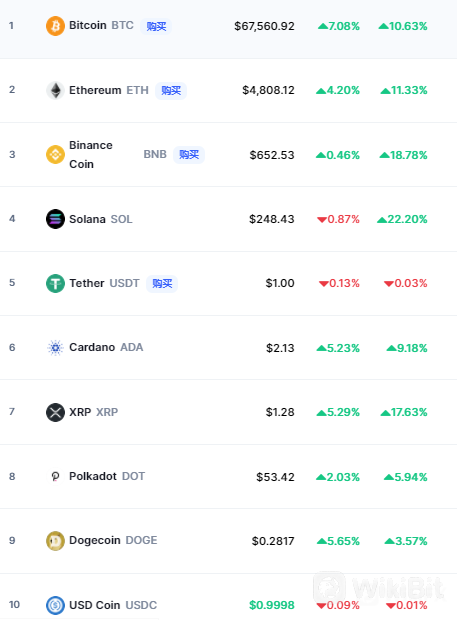This screenshot has width=457, height=620.
Task: Open the Cardano coin name link
Action: (x=92, y=347)
